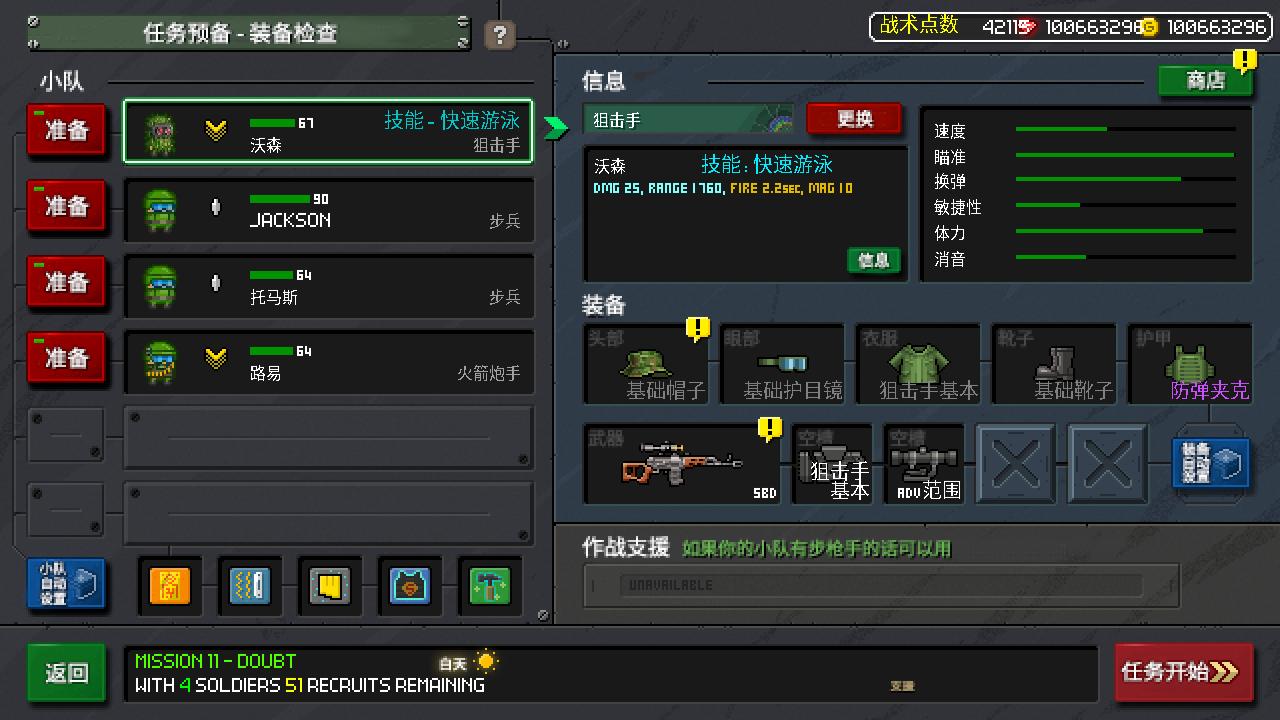Image resolution: width=1280 pixels, height=720 pixels.
Task: Select the blue vest item icon
Action: 409,586
